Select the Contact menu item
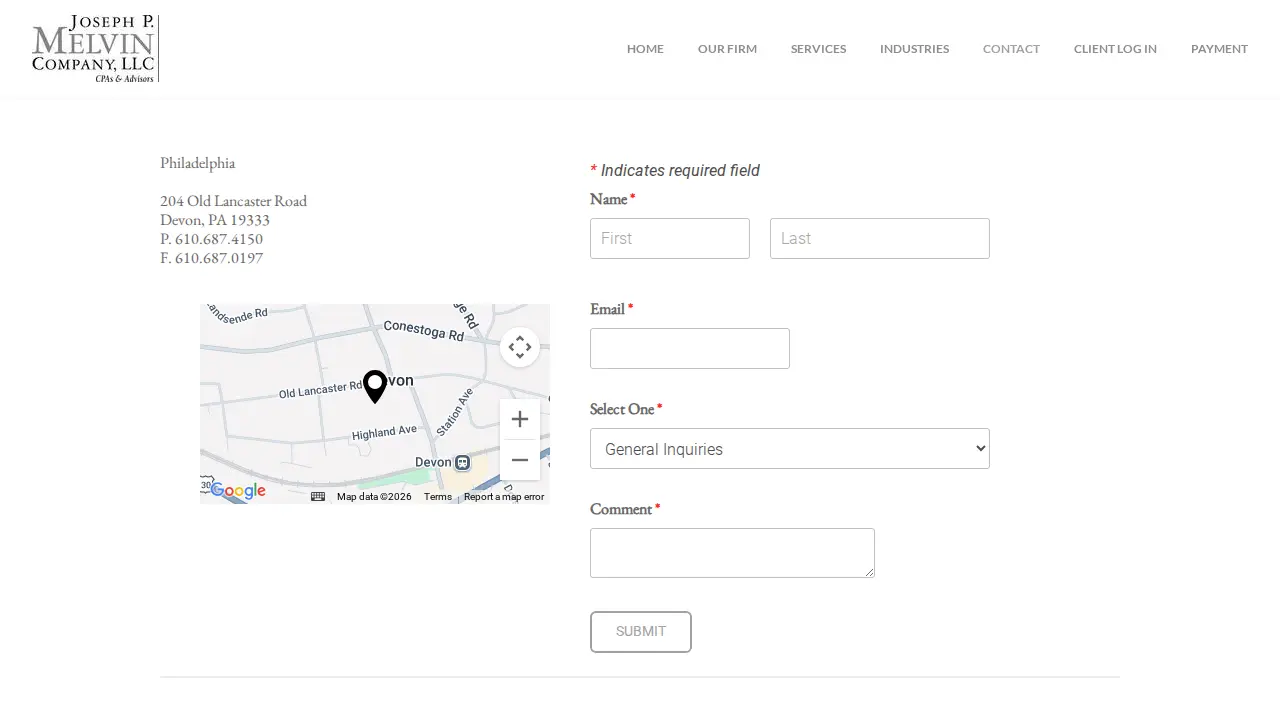 [1011, 49]
